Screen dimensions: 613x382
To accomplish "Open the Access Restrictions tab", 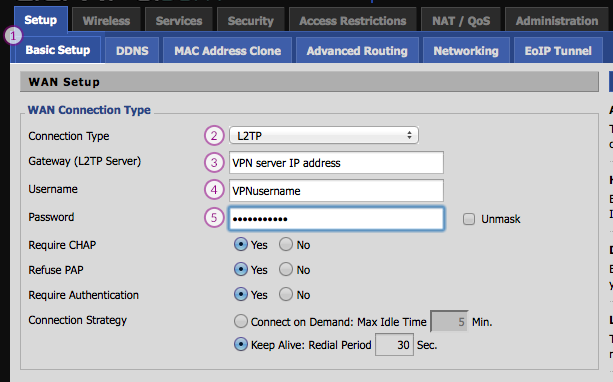I will coord(353,20).
